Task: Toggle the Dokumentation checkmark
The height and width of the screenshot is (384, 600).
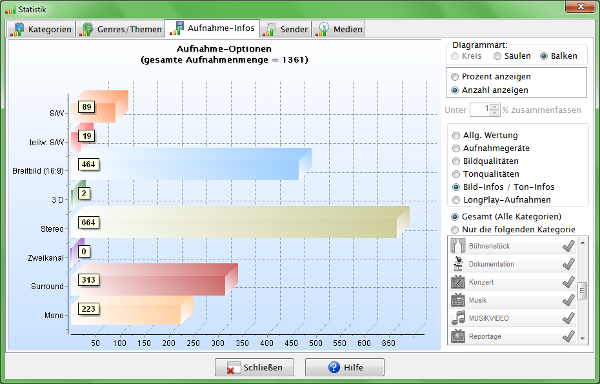Action: 569,264
